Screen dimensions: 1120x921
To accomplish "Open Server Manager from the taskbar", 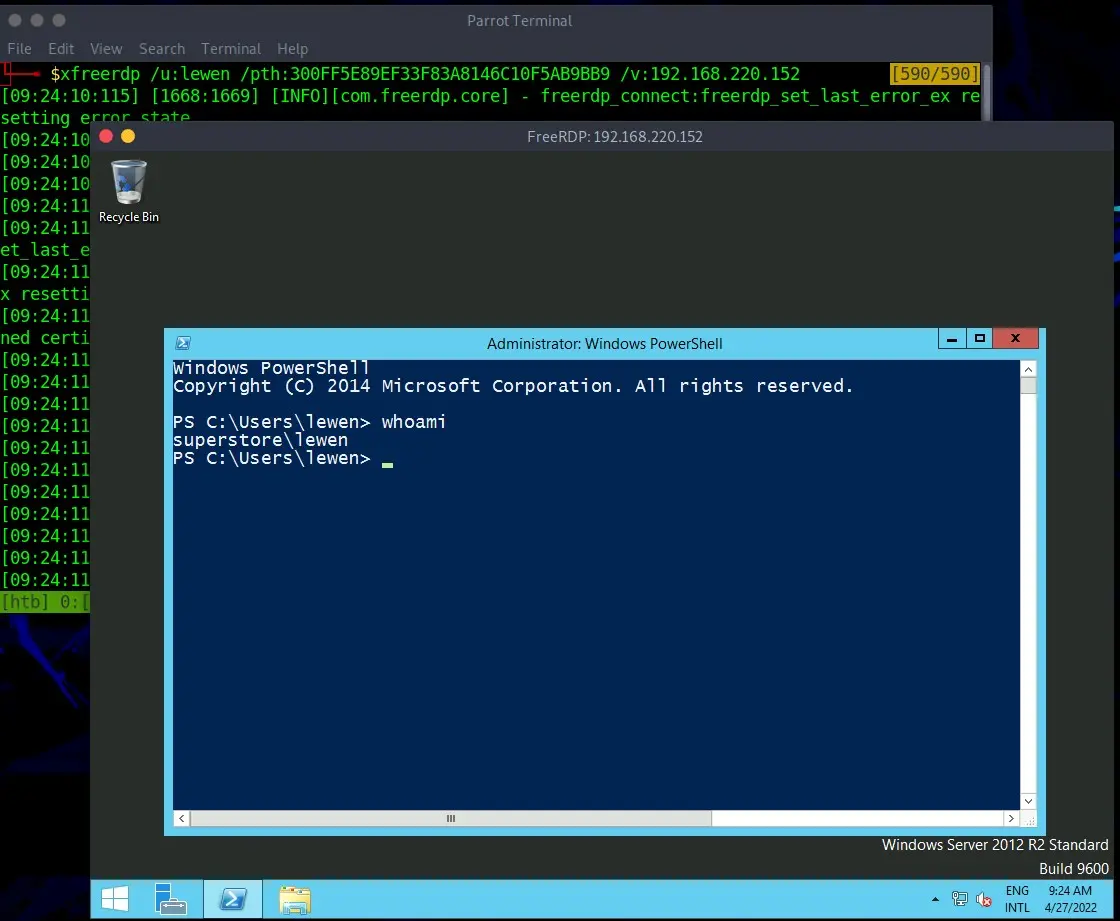I will click(170, 899).
